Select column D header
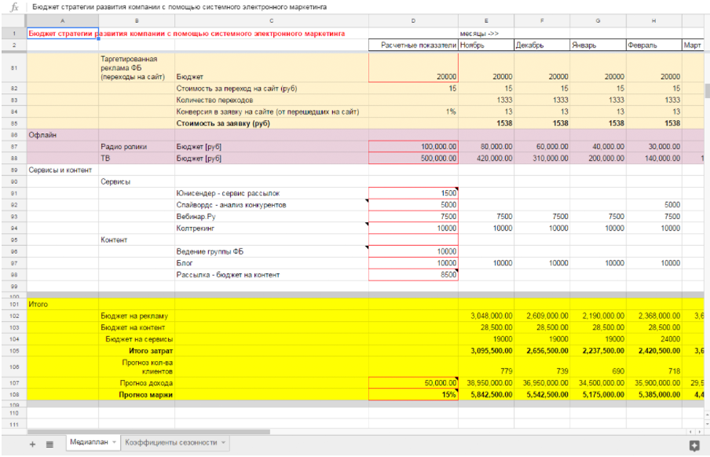Screen dimensions: 710x457 413,21
